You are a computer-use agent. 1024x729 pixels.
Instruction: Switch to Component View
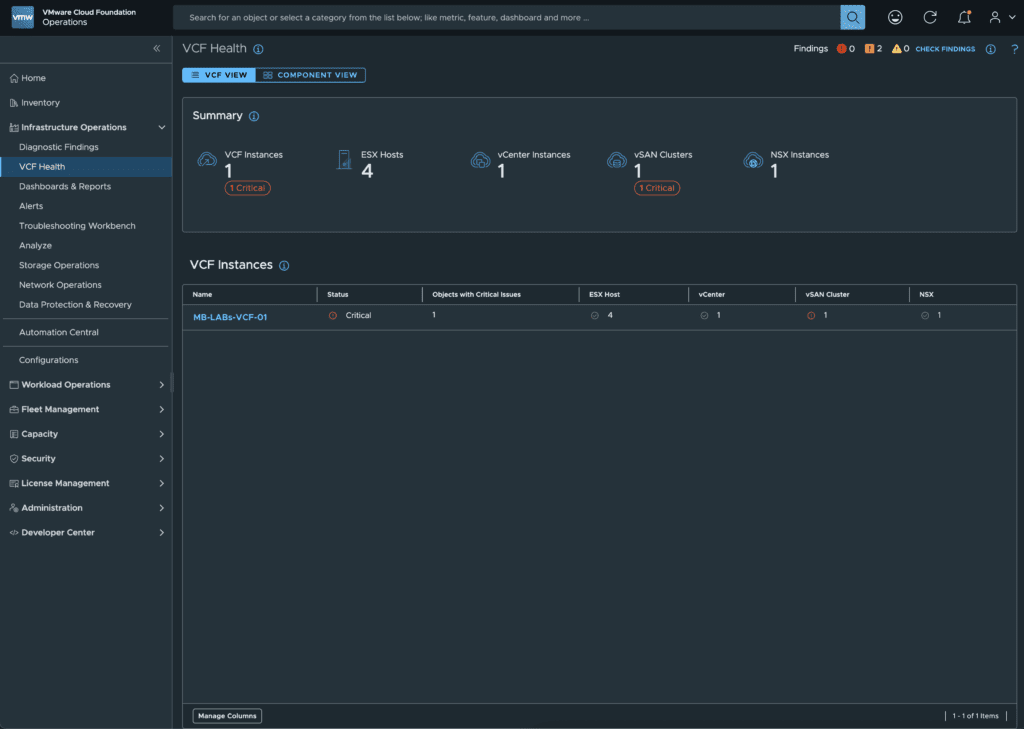pyautogui.click(x=311, y=75)
